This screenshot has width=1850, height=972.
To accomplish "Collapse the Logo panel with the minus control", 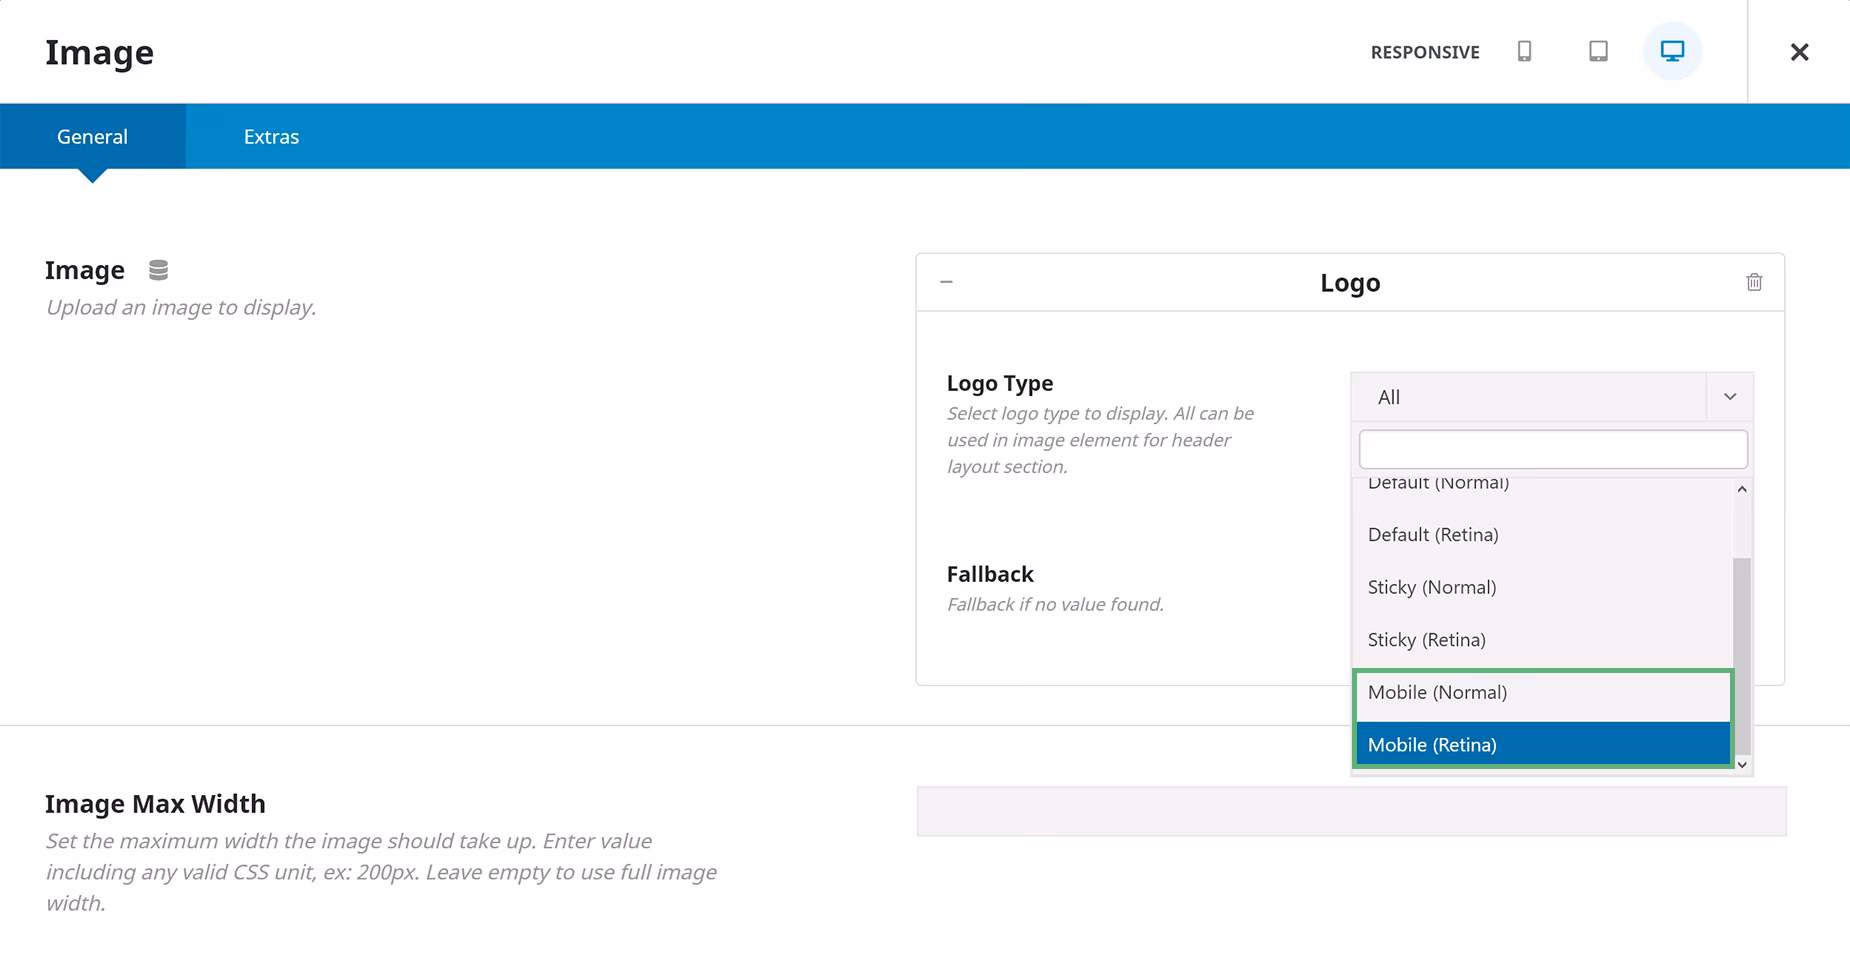I will point(946,282).
